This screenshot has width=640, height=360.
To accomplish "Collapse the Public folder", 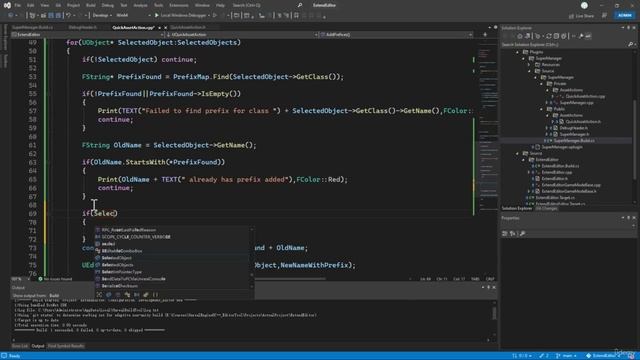I will 542,109.
